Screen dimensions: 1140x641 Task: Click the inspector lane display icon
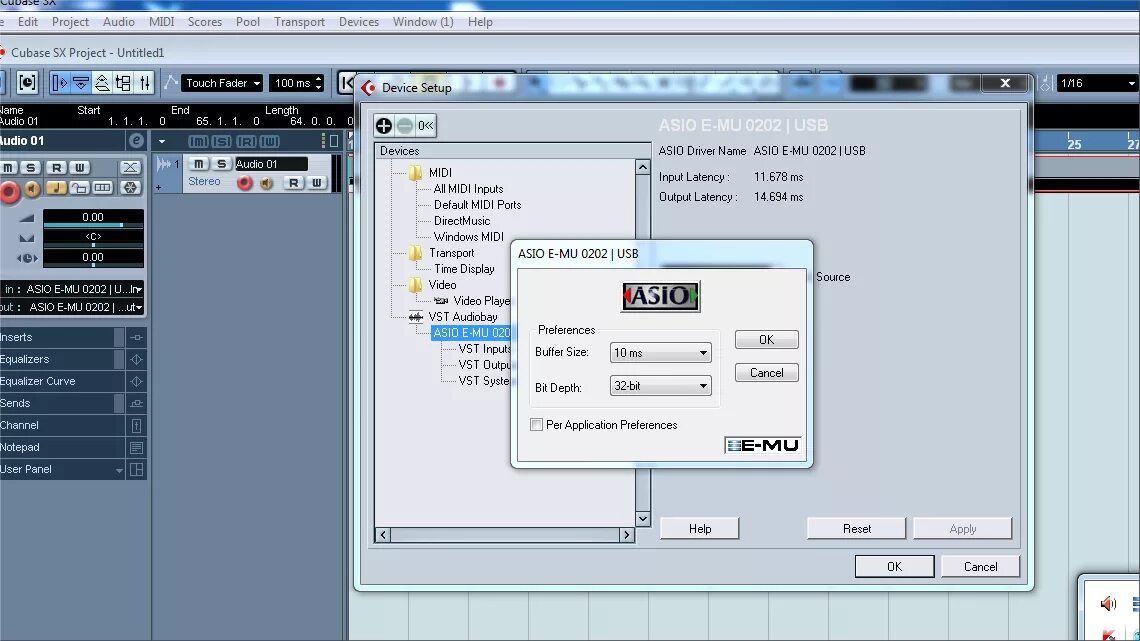point(103,188)
